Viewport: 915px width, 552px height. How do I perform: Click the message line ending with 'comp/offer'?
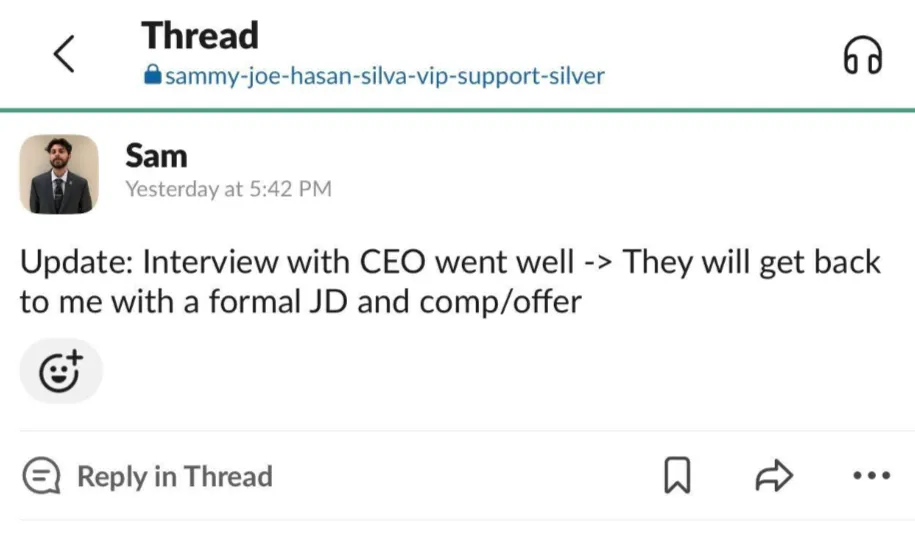pyautogui.click(x=301, y=302)
